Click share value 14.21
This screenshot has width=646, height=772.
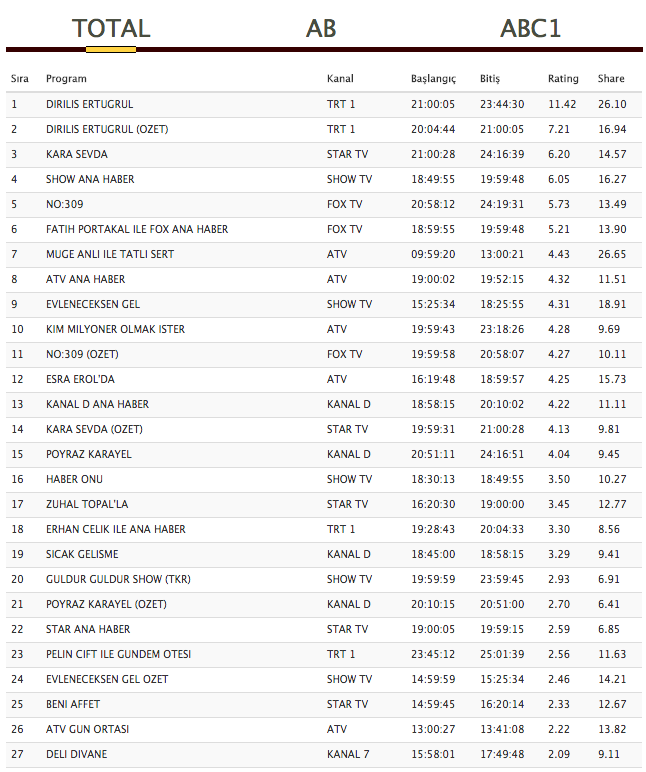click(x=612, y=679)
